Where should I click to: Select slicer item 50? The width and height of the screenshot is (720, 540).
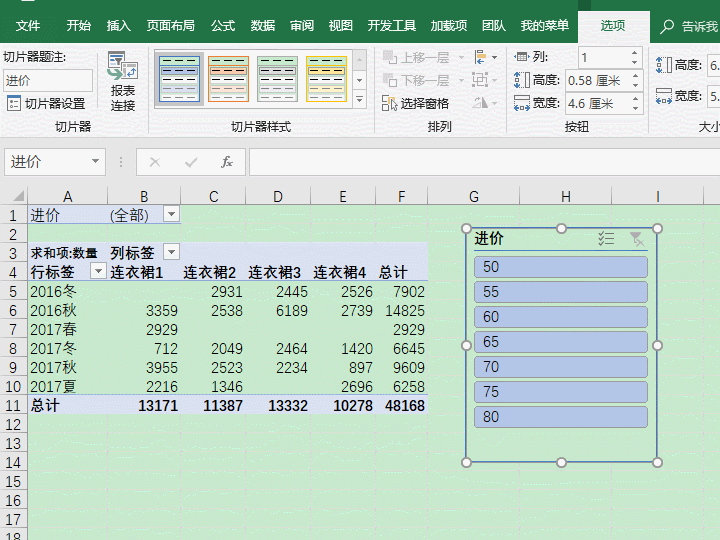560,267
